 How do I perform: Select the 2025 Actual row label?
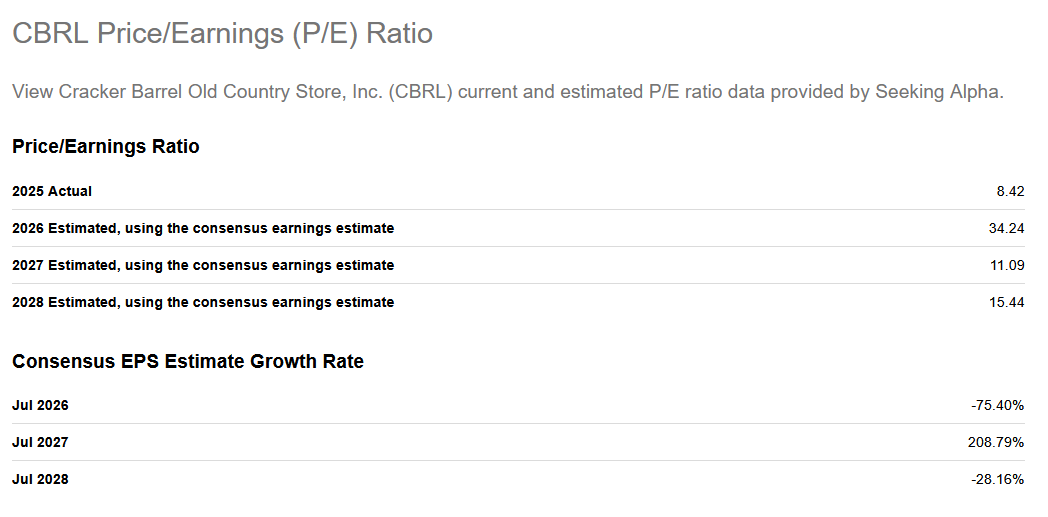(52, 191)
